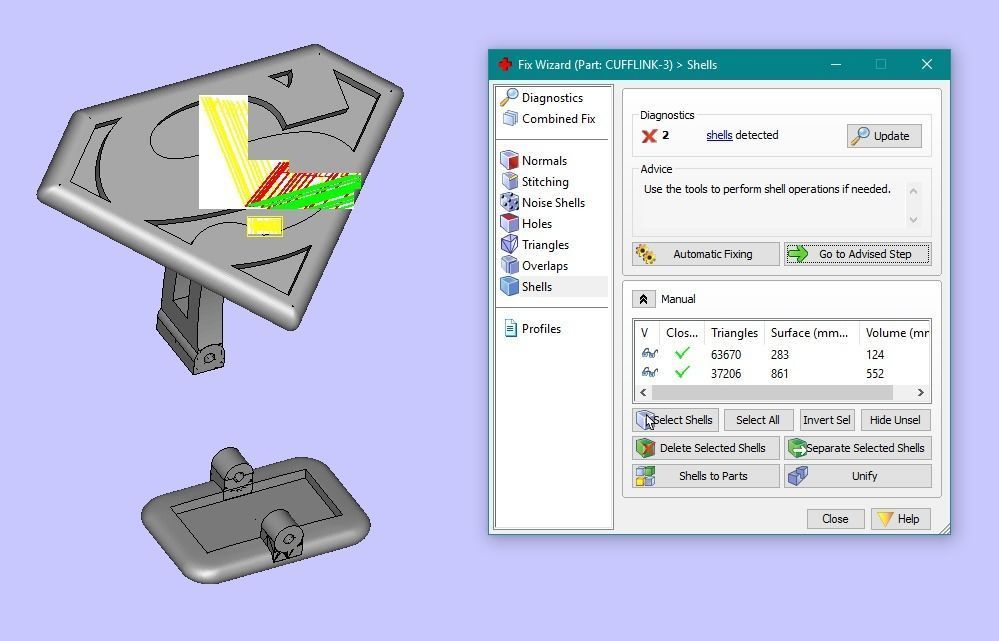999x641 pixels.
Task: Click the Select Shells button
Action: pyautogui.click(x=675, y=420)
